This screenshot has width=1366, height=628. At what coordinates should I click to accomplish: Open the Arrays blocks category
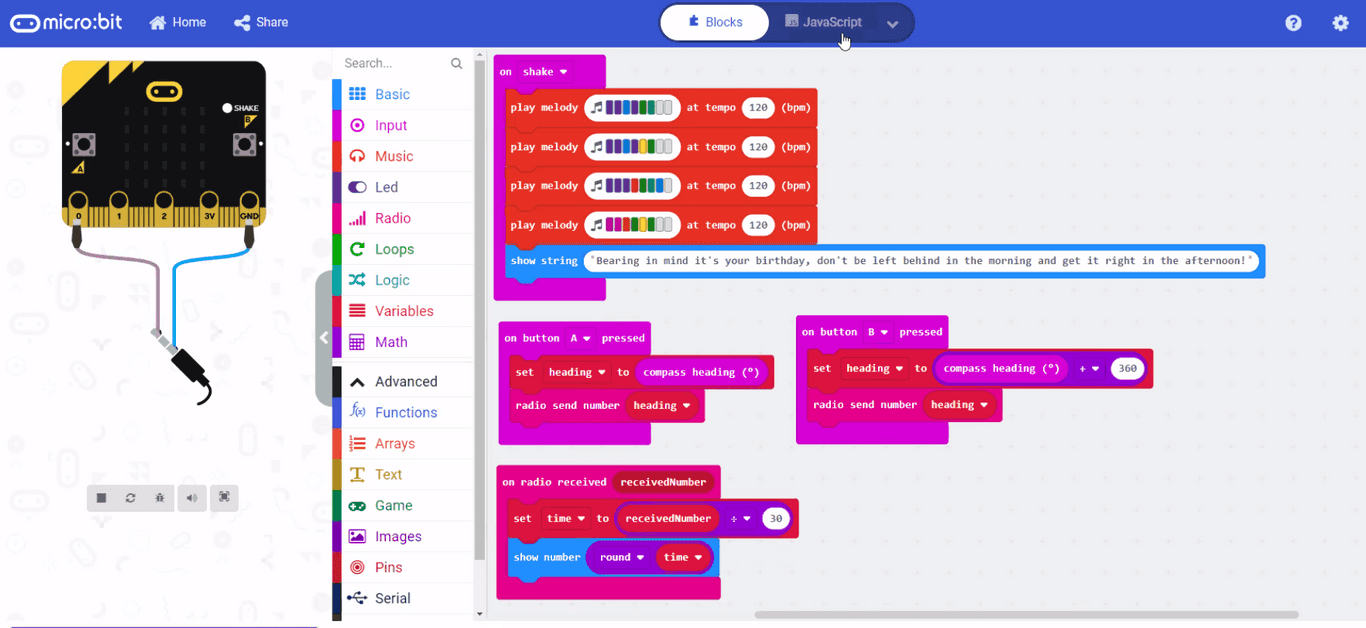click(x=403, y=443)
